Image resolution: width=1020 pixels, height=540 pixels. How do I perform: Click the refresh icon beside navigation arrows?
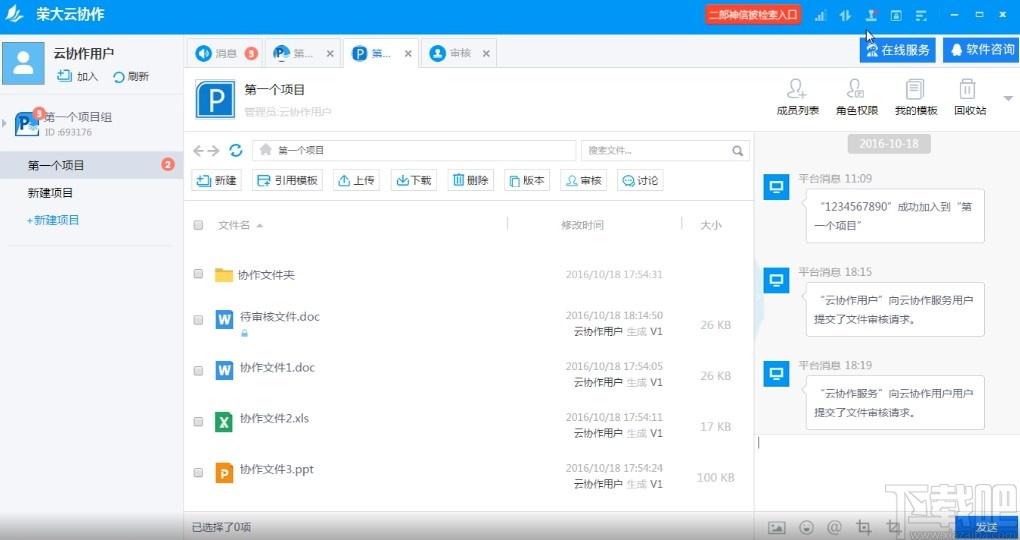(236, 150)
